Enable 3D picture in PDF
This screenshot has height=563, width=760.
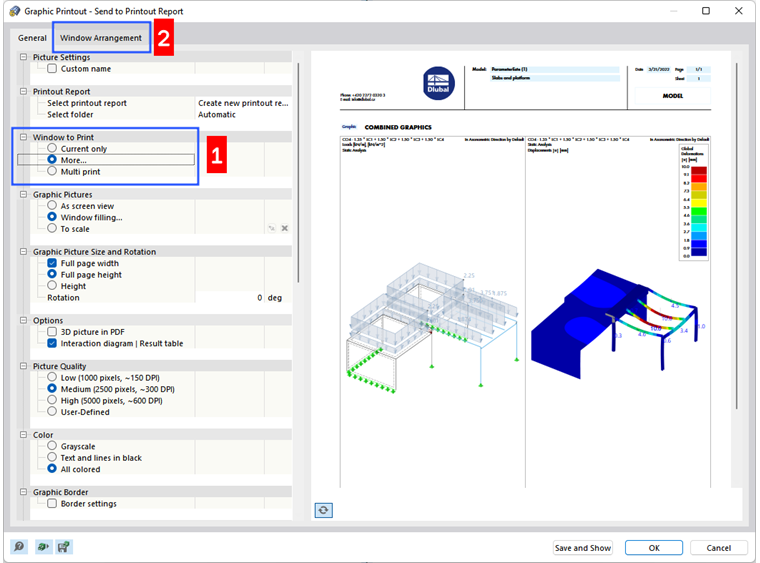[52, 332]
